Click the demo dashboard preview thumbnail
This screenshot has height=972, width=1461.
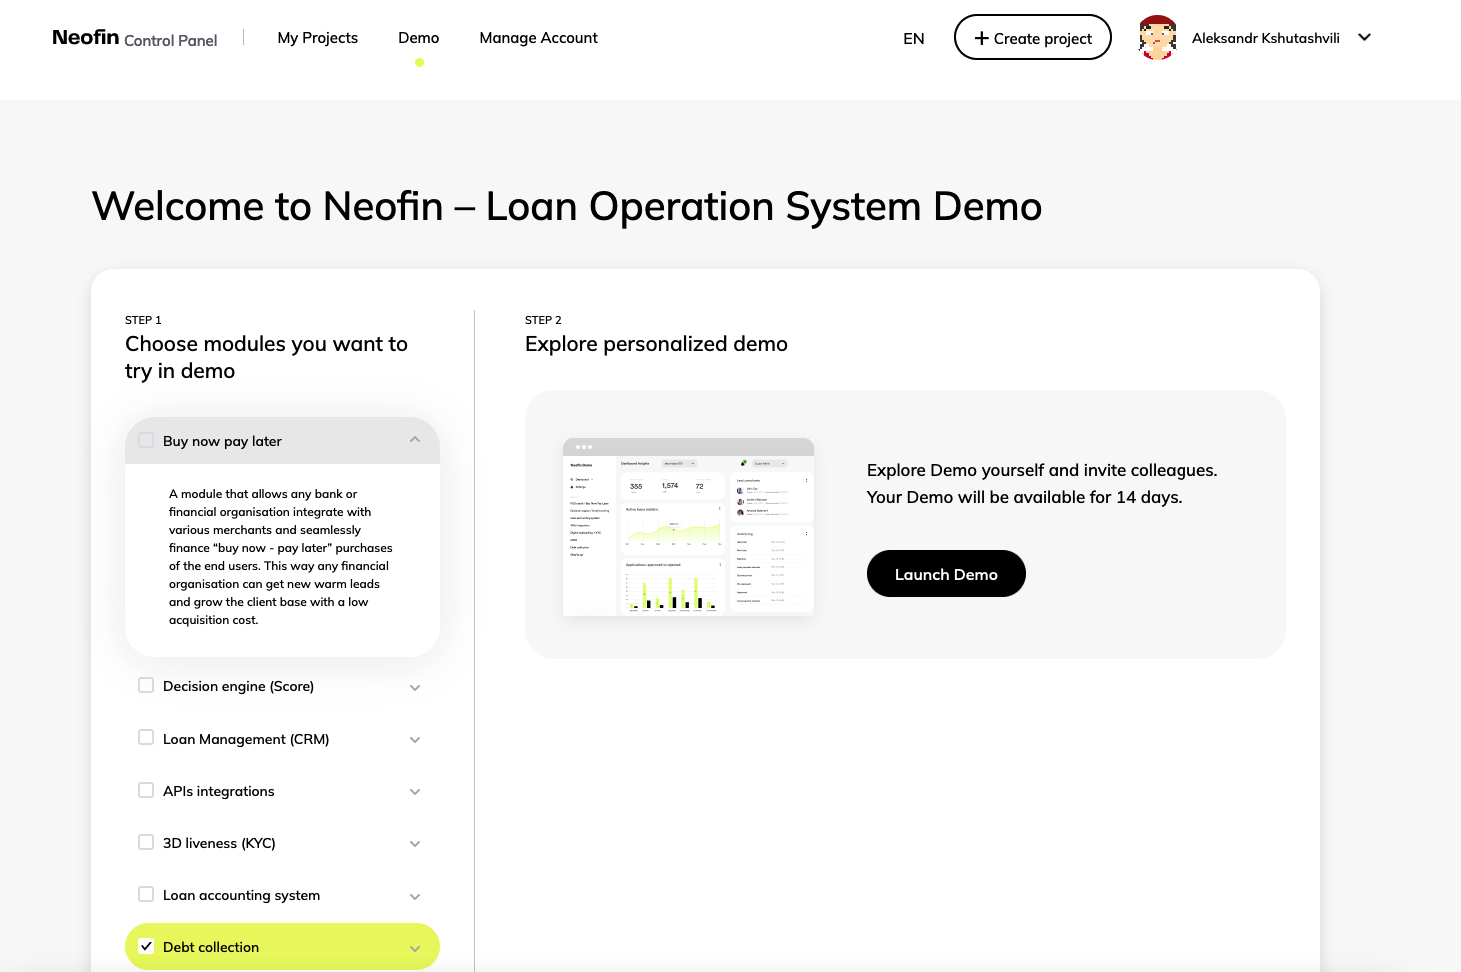688,527
